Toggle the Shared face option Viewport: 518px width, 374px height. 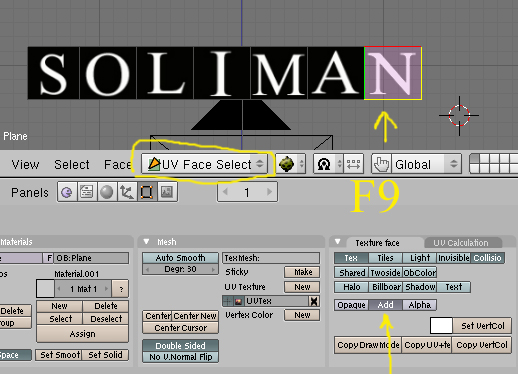tap(352, 273)
